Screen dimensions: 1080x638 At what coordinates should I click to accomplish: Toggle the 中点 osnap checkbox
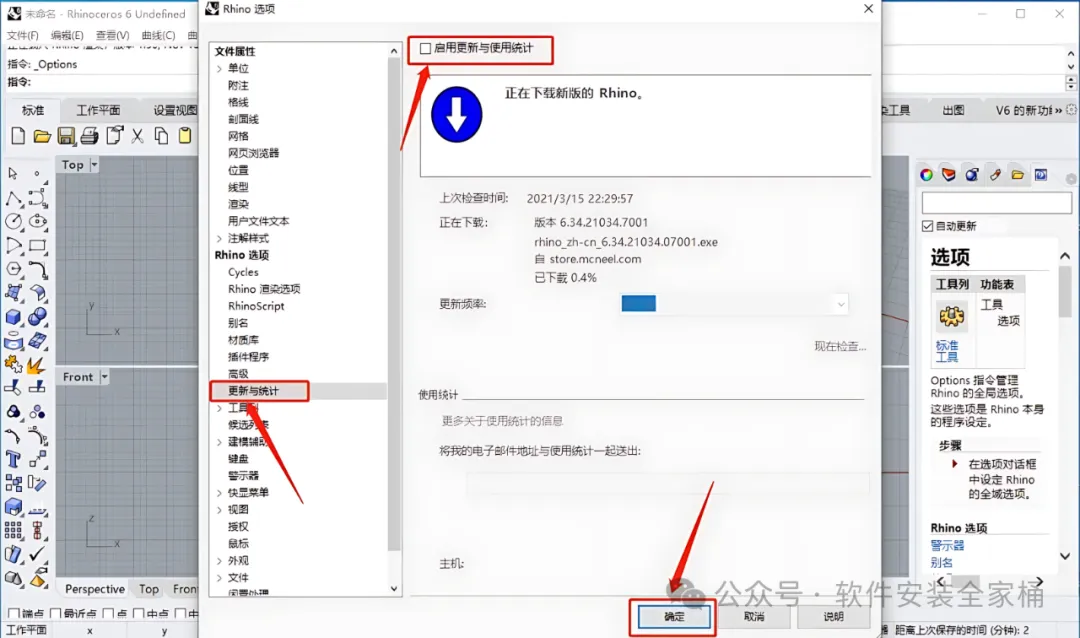(x=138, y=613)
